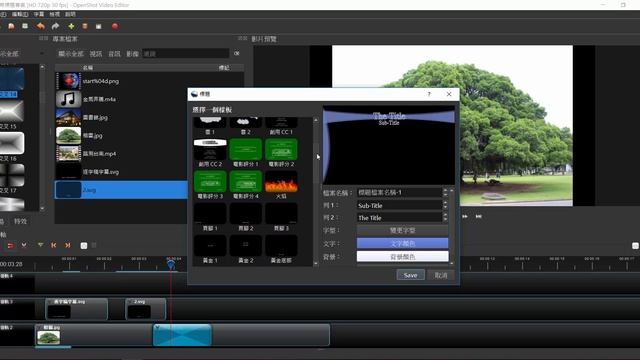The width and height of the screenshot is (640, 360).
Task: Click the green Add Marker icon
Action: (x=40, y=245)
